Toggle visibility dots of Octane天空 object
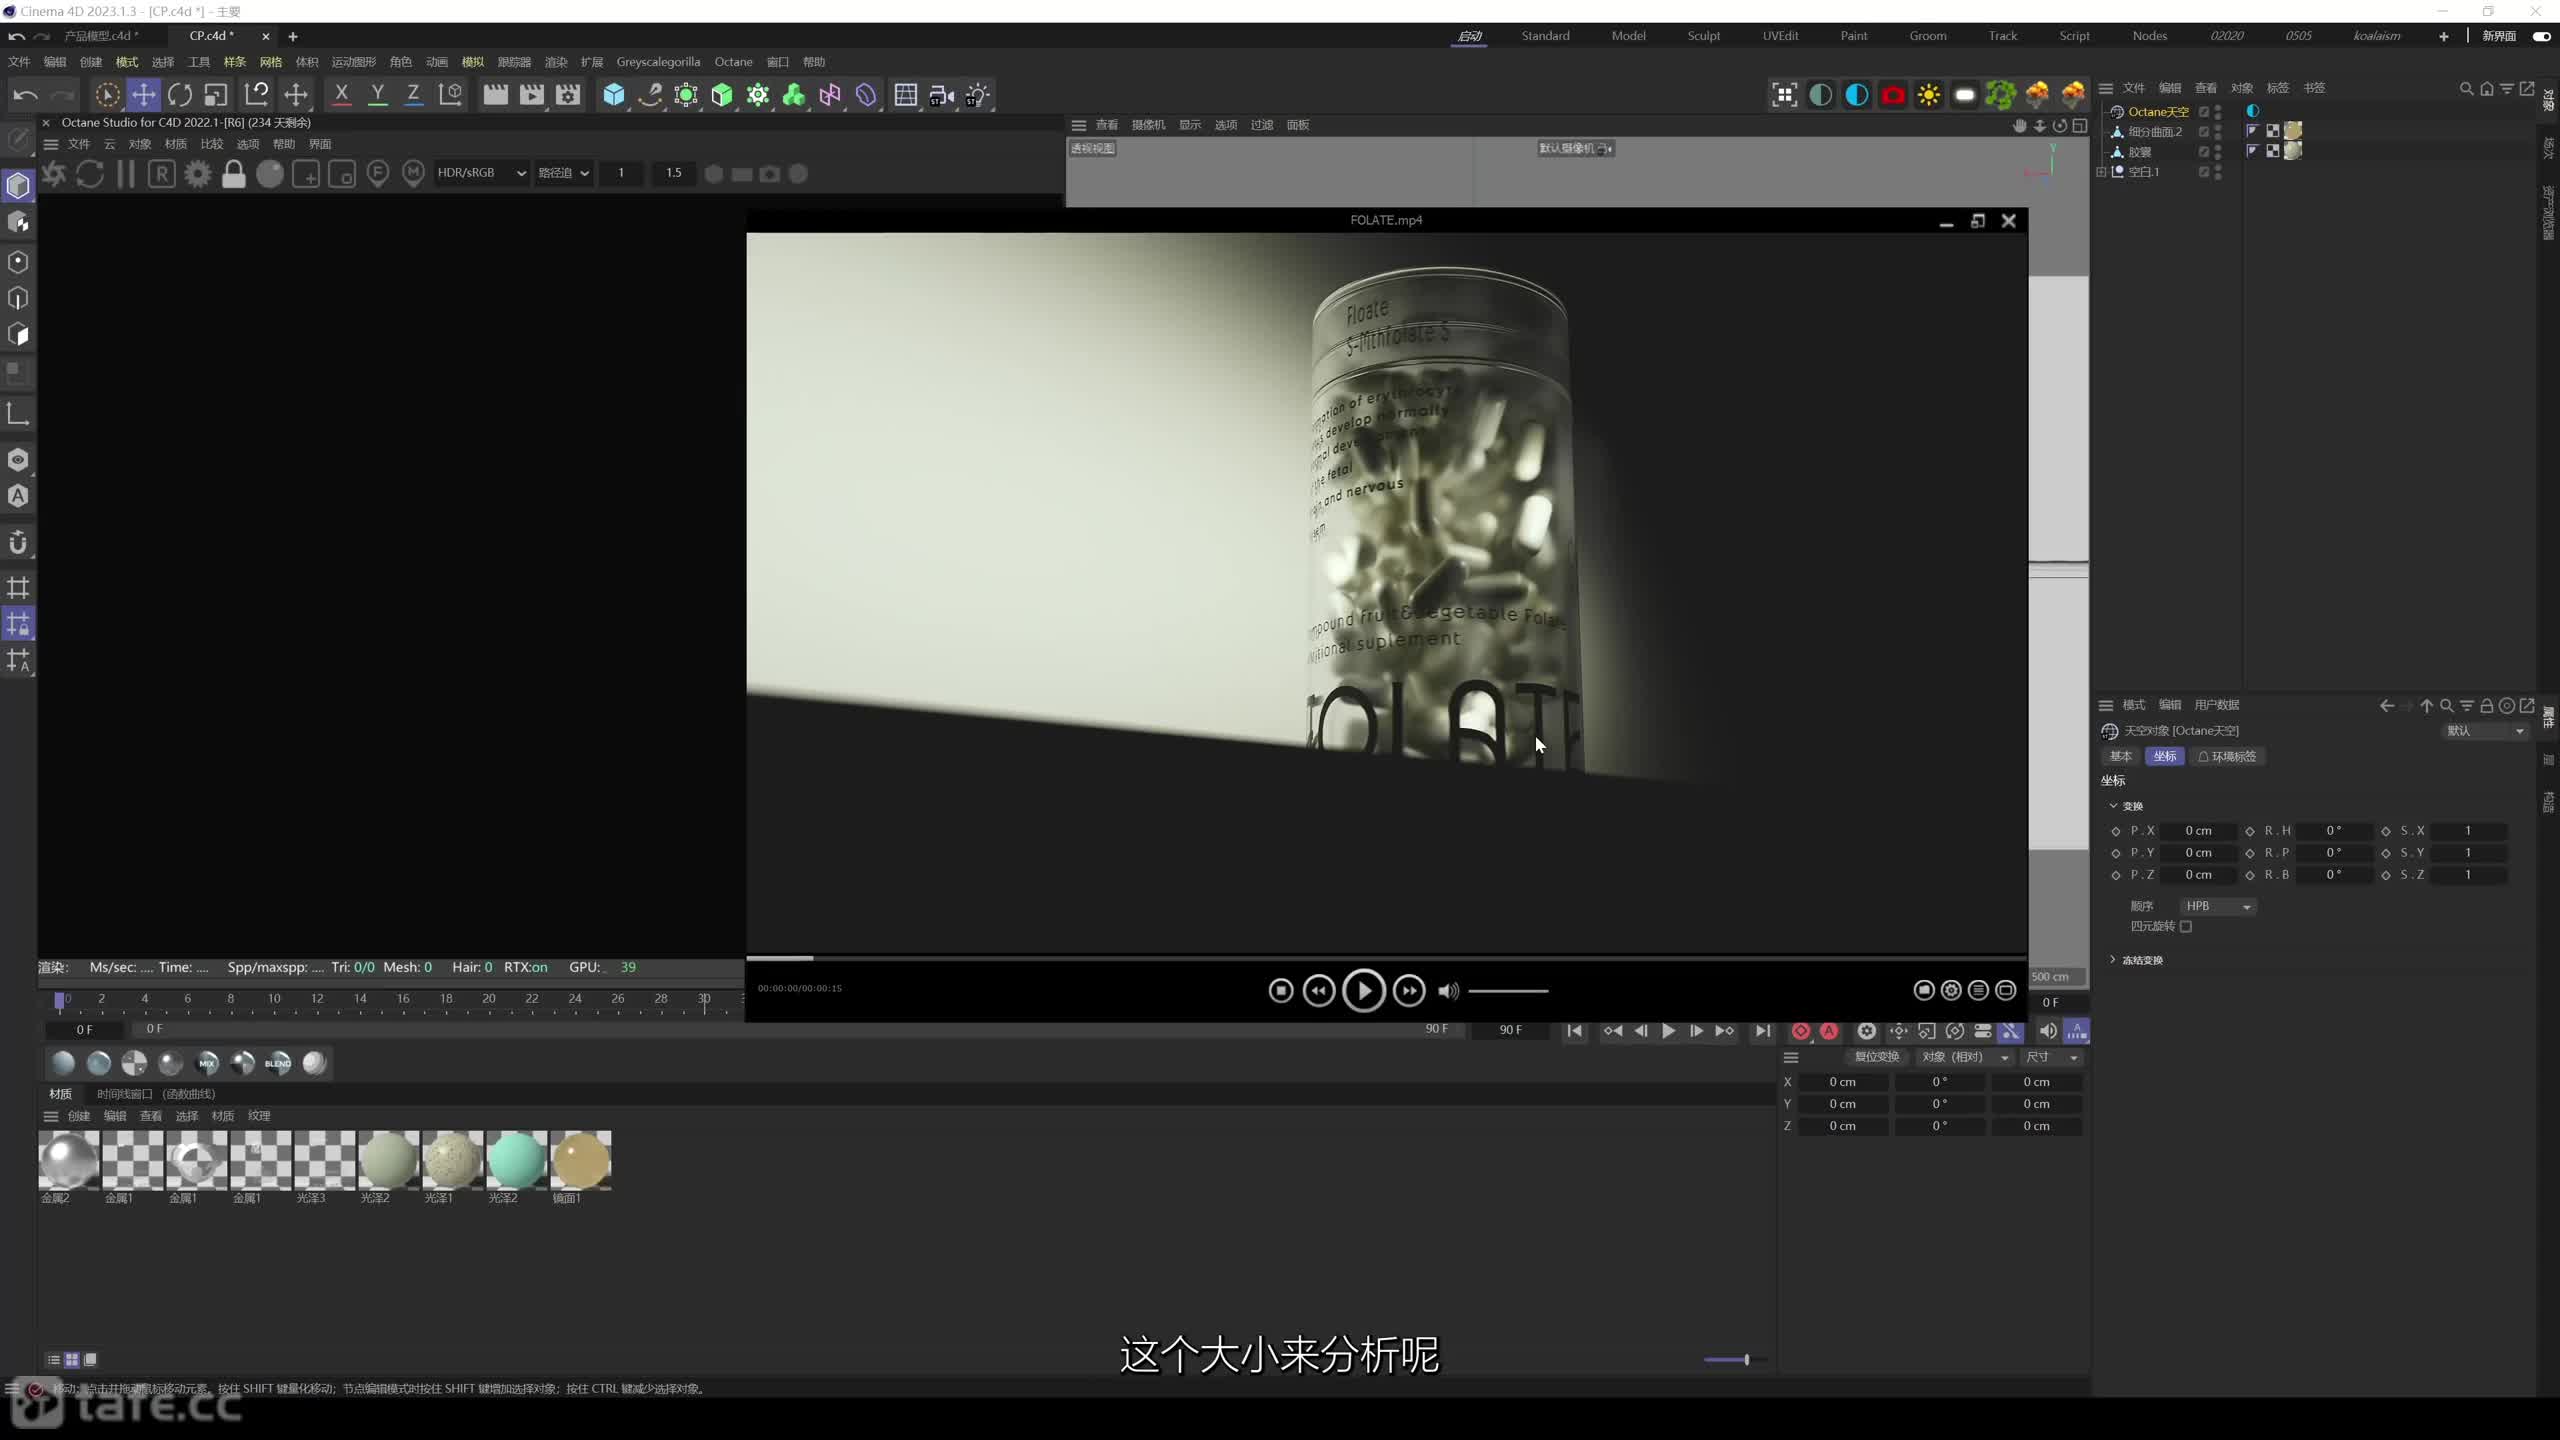Image resolution: width=2560 pixels, height=1440 pixels. (x=2218, y=112)
